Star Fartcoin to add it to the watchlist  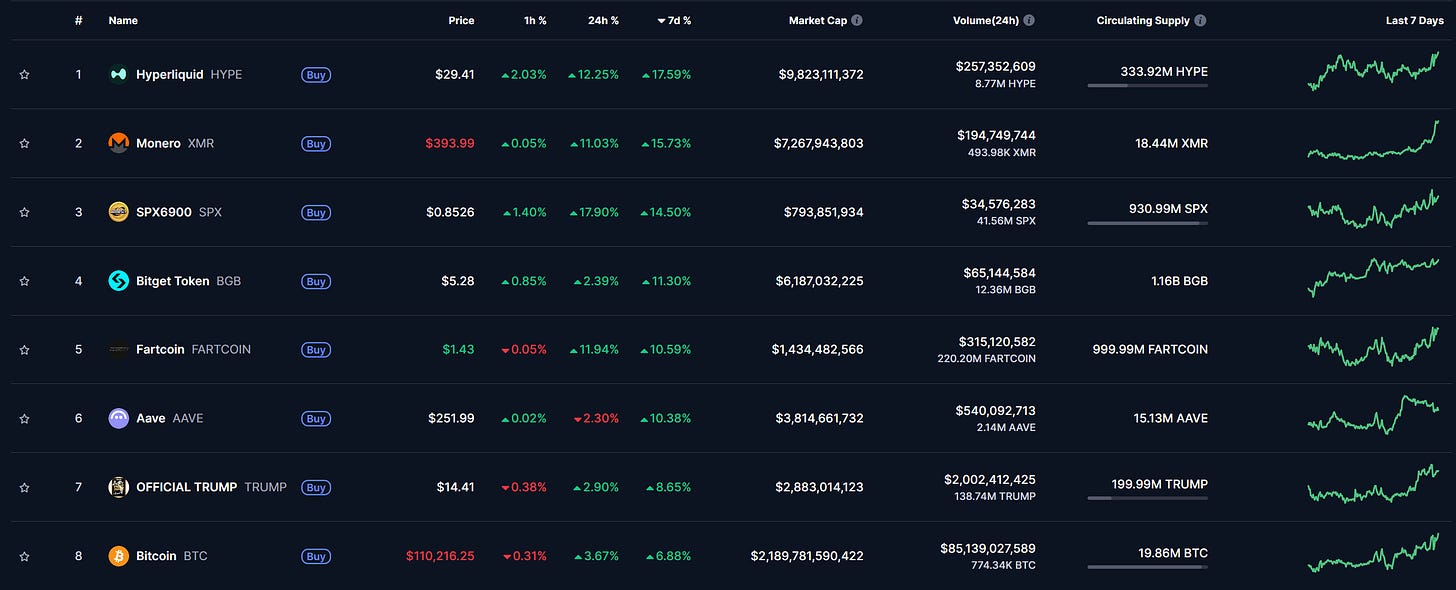pyautogui.click(x=24, y=350)
